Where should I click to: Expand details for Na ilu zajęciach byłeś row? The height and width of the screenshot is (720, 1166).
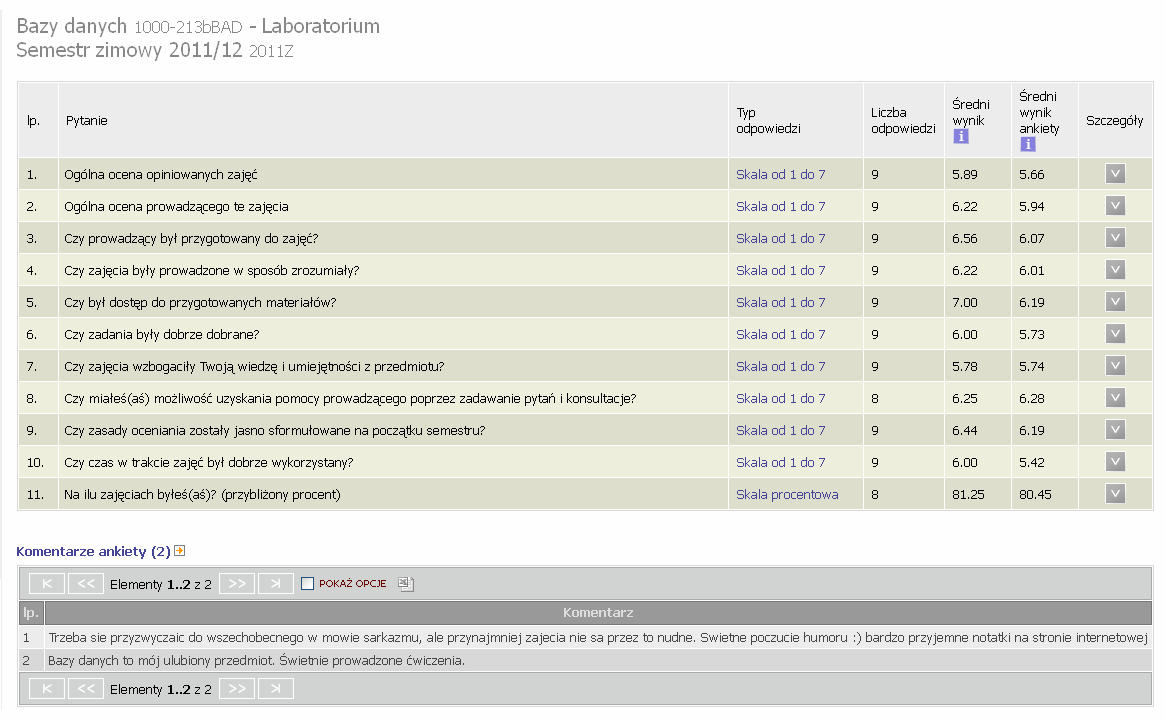1115,494
